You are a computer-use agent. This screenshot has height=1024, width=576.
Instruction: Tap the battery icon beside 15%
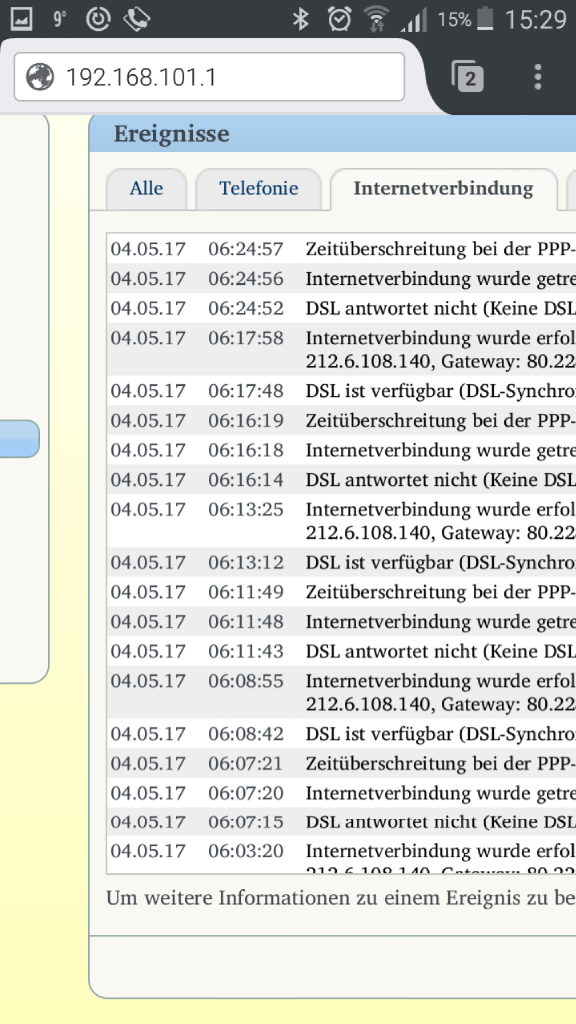(485, 19)
